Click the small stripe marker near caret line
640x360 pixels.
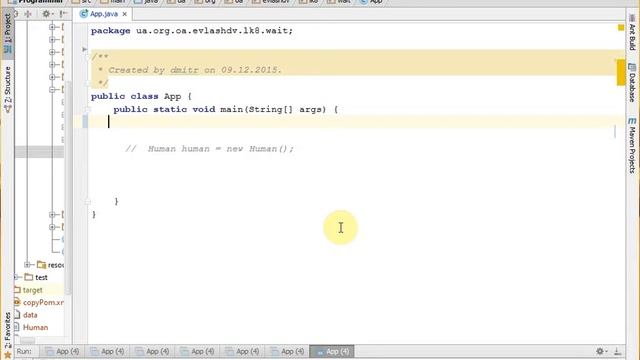pos(615,131)
